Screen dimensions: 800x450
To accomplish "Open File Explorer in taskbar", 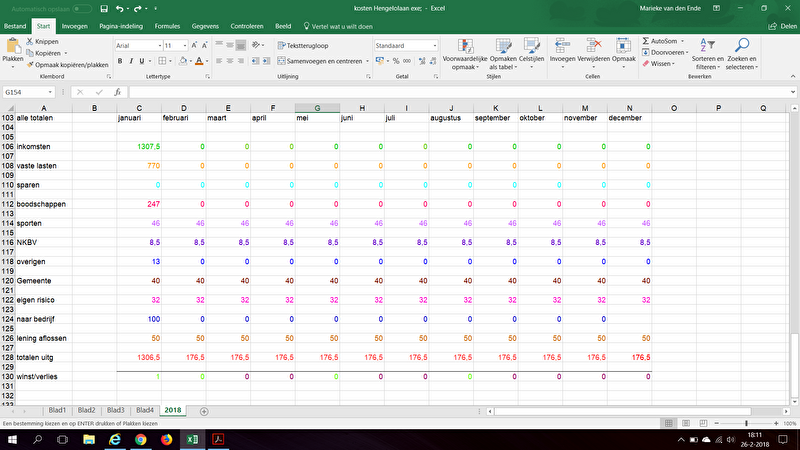I will (89, 439).
